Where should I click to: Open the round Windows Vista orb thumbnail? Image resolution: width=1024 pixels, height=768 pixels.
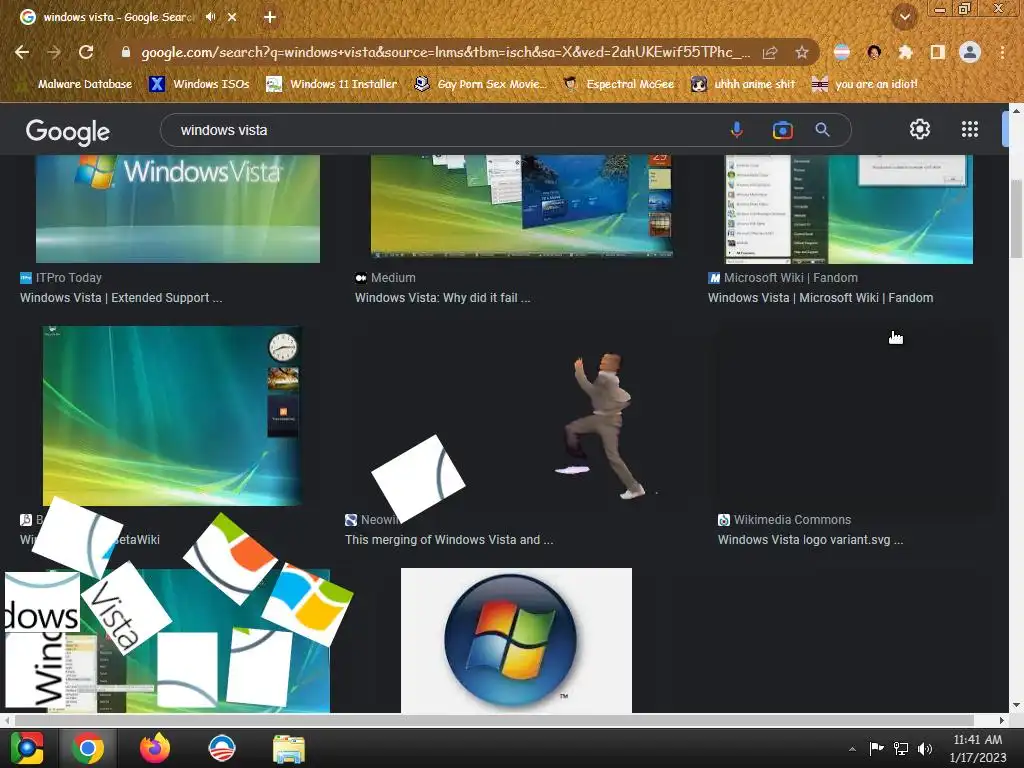click(516, 640)
